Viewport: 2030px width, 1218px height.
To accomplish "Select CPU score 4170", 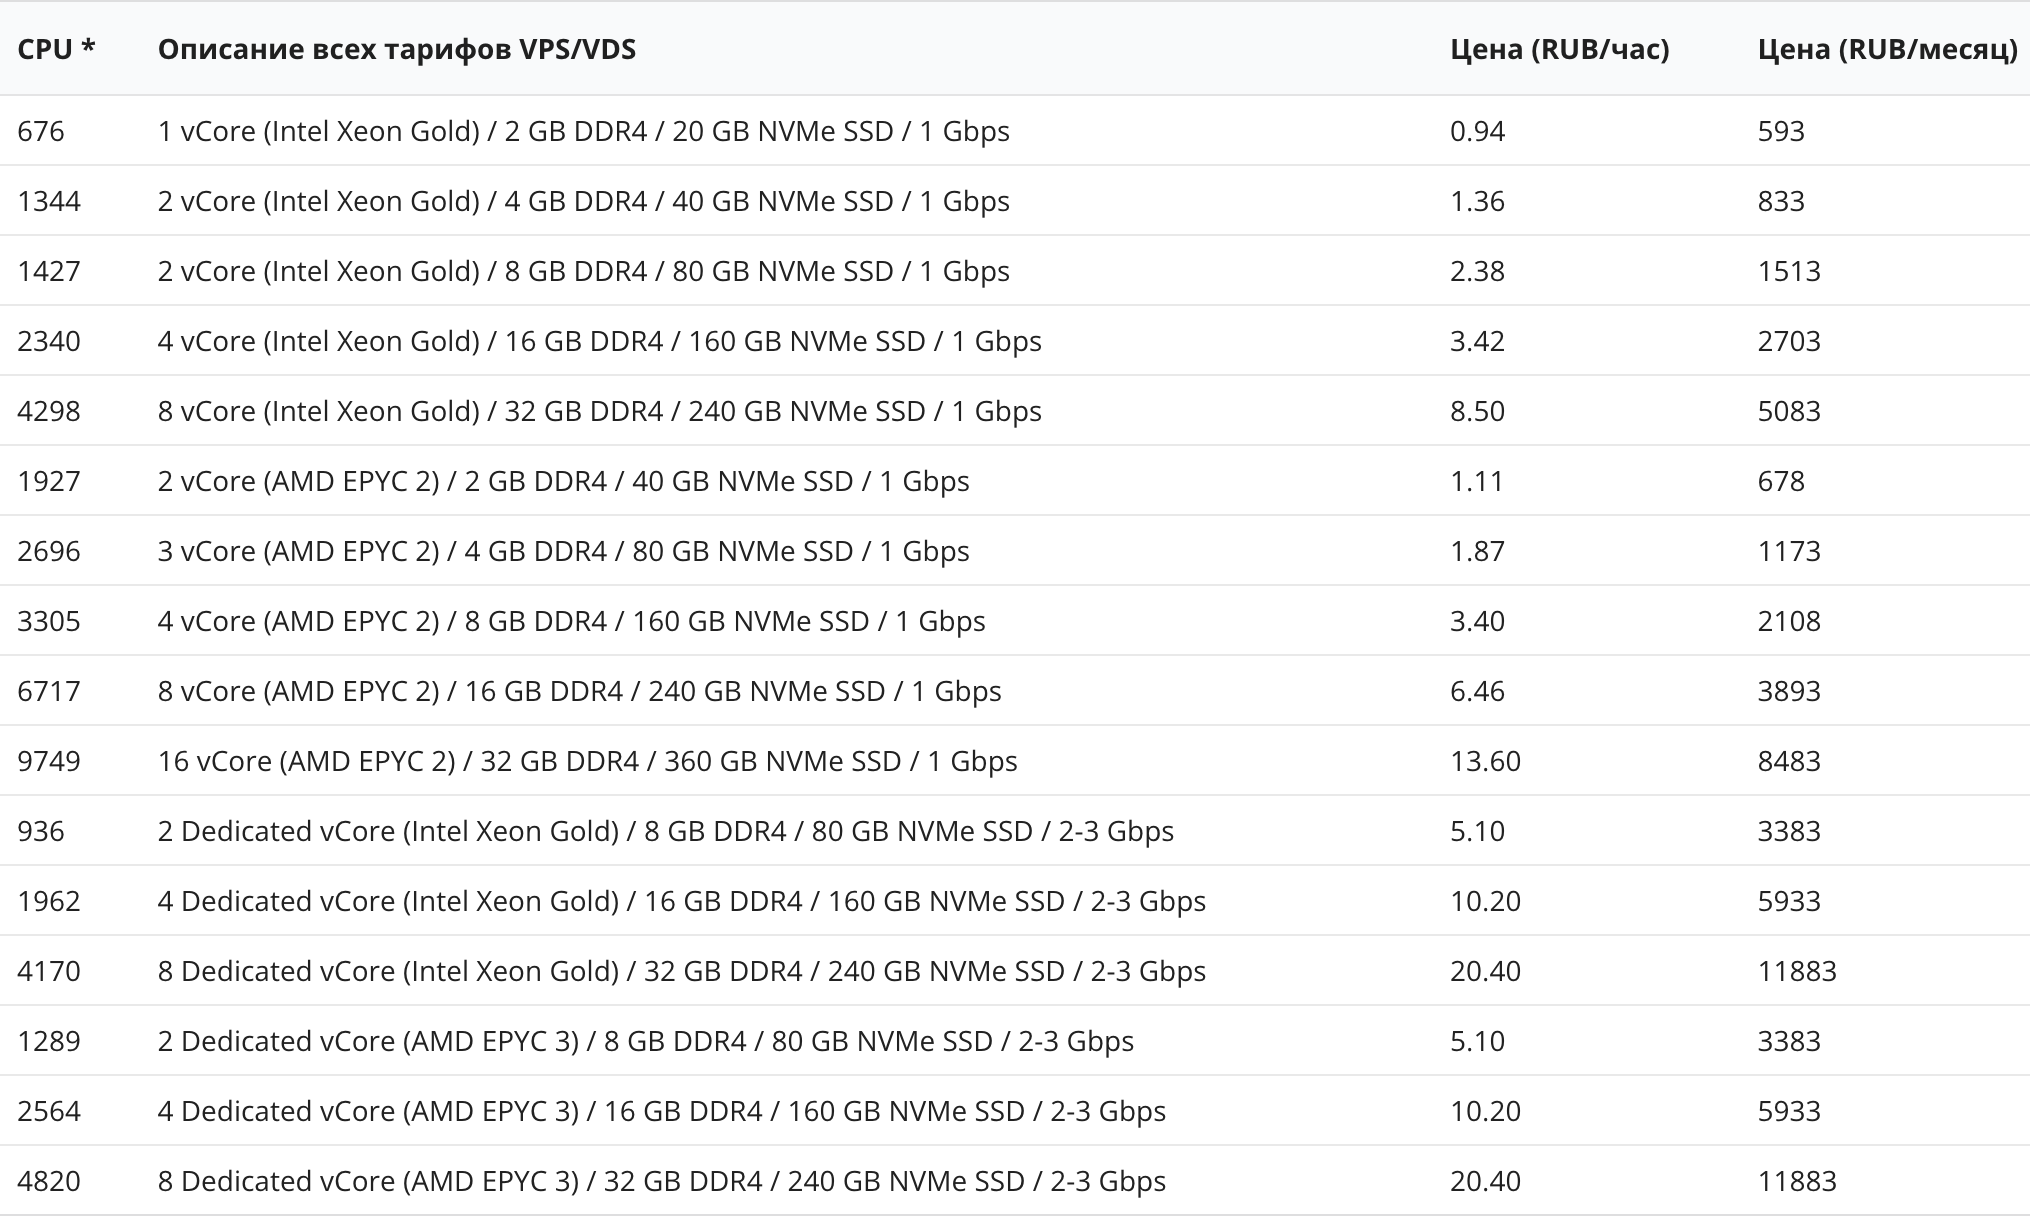I will [49, 971].
